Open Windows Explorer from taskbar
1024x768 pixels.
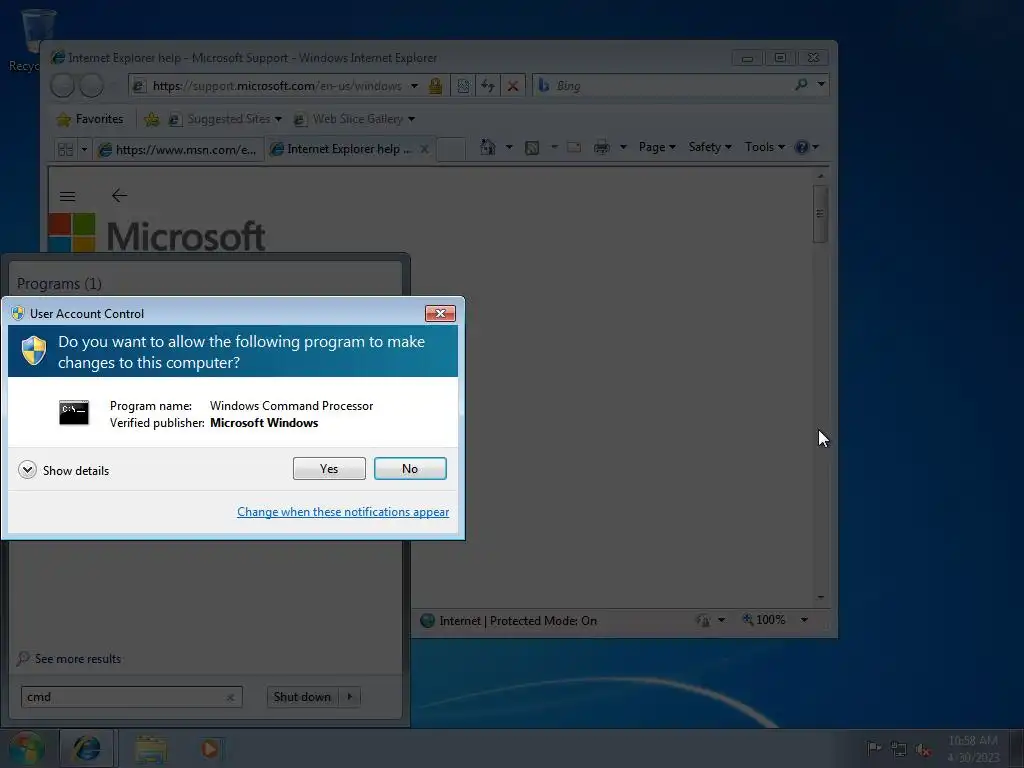tap(151, 749)
